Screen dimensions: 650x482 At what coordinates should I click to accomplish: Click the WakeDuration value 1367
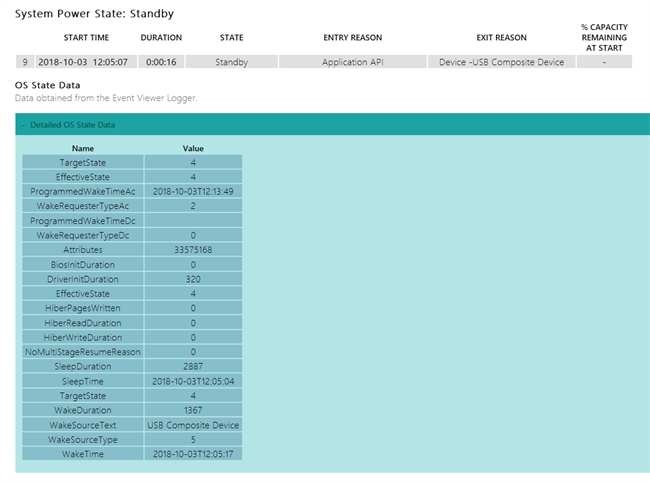(x=193, y=410)
